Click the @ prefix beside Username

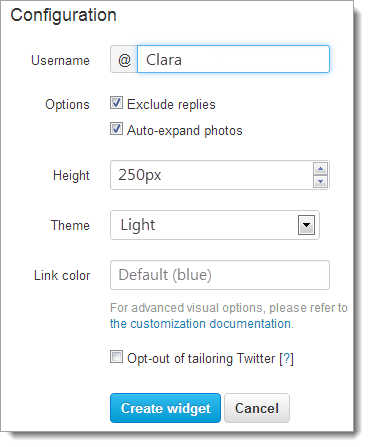click(124, 59)
